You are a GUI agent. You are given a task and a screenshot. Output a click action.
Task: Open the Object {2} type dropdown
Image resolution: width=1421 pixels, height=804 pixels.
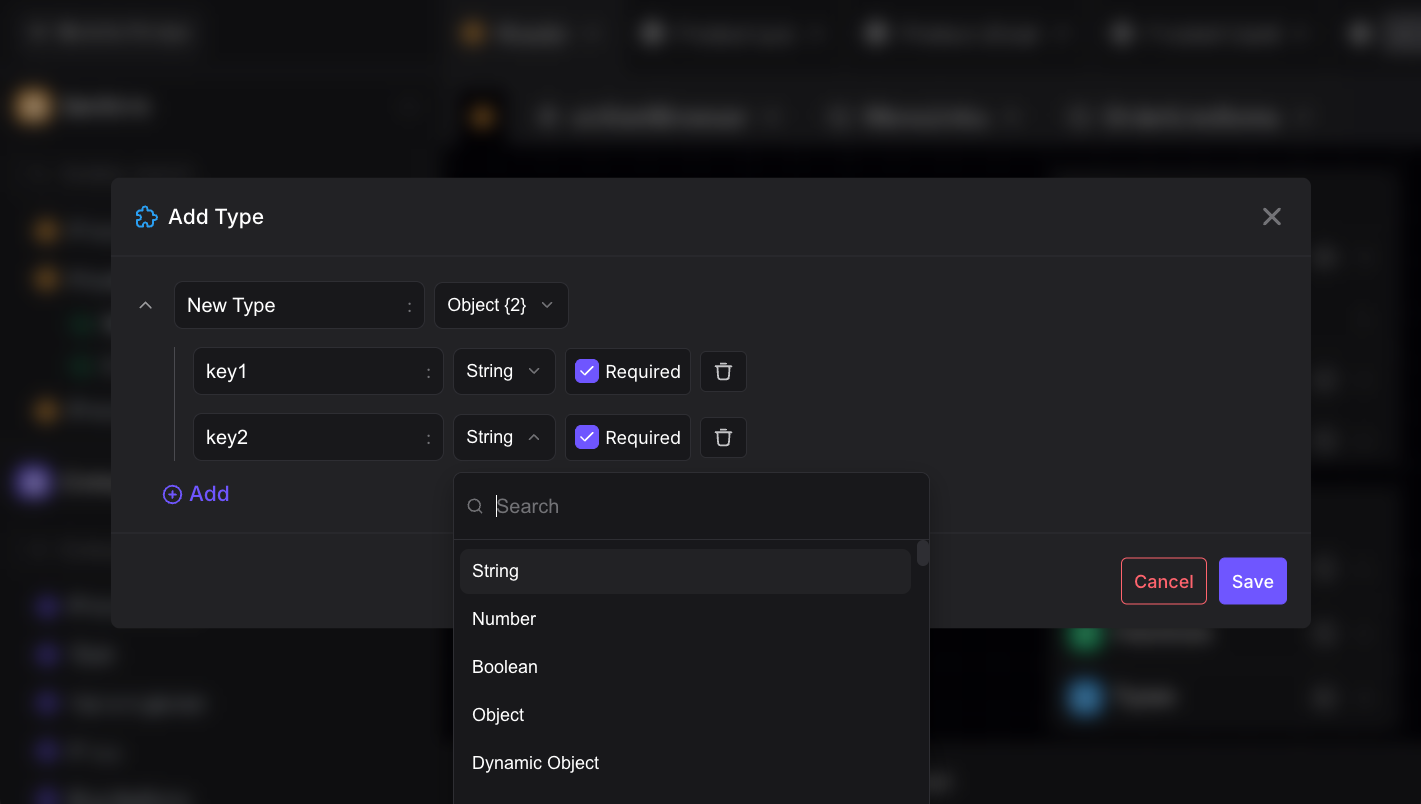501,305
